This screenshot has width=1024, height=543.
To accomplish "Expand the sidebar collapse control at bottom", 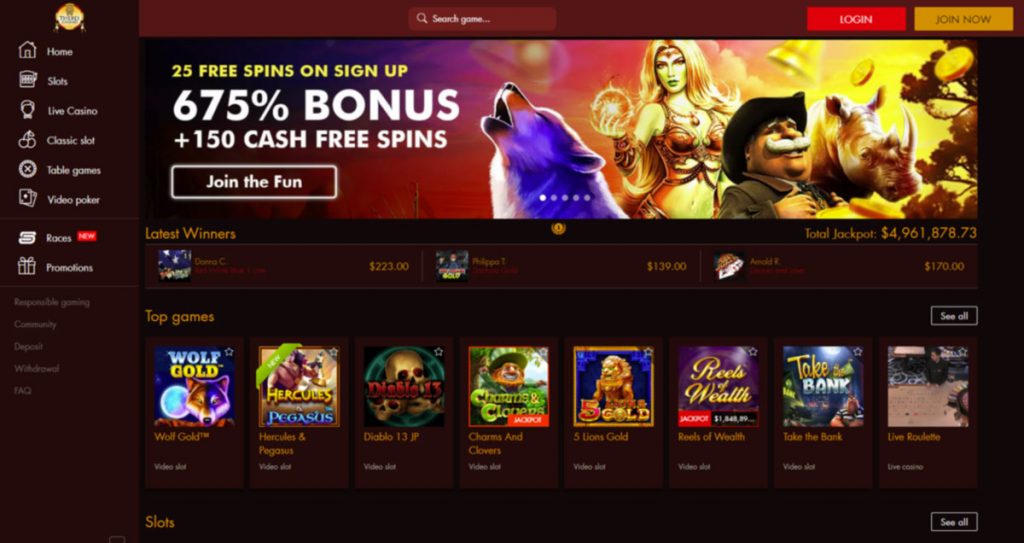I will pos(117,540).
